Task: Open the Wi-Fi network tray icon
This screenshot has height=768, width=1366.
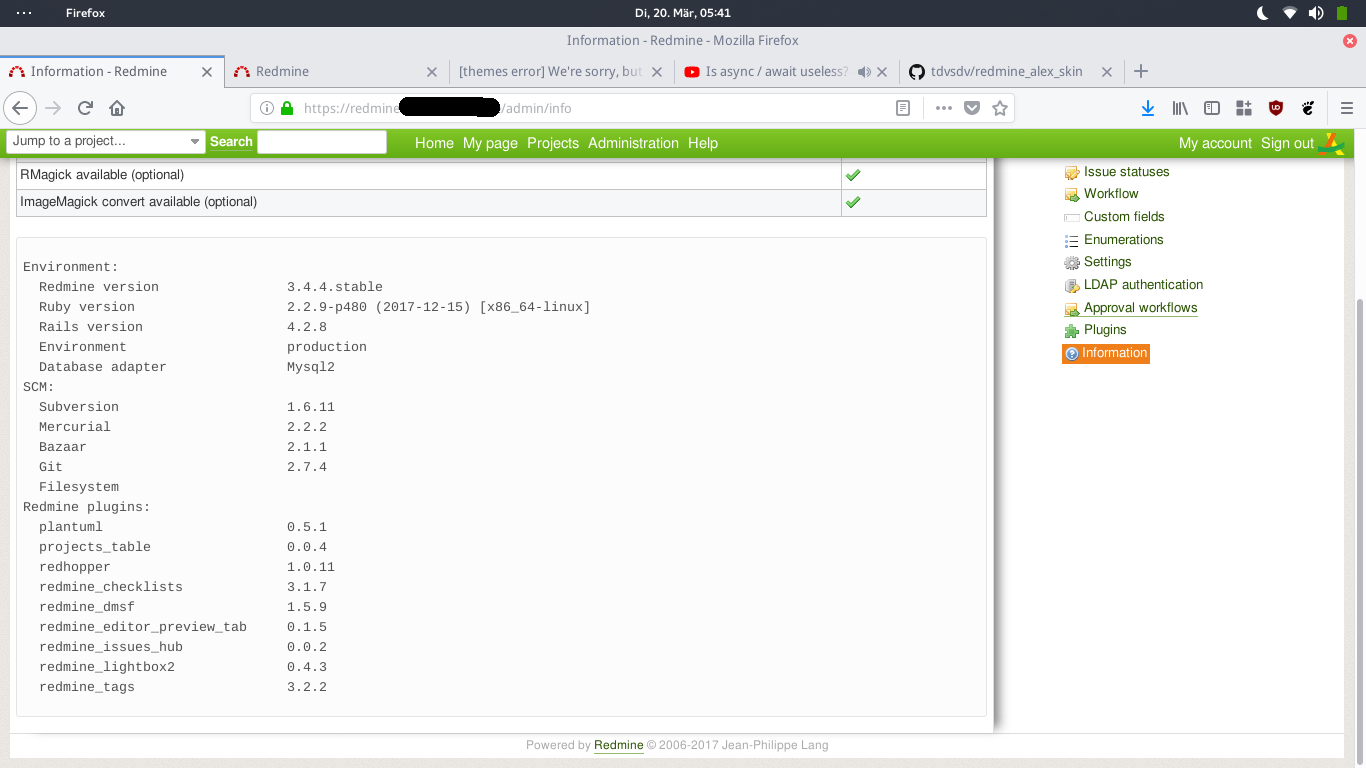Action: (1290, 13)
